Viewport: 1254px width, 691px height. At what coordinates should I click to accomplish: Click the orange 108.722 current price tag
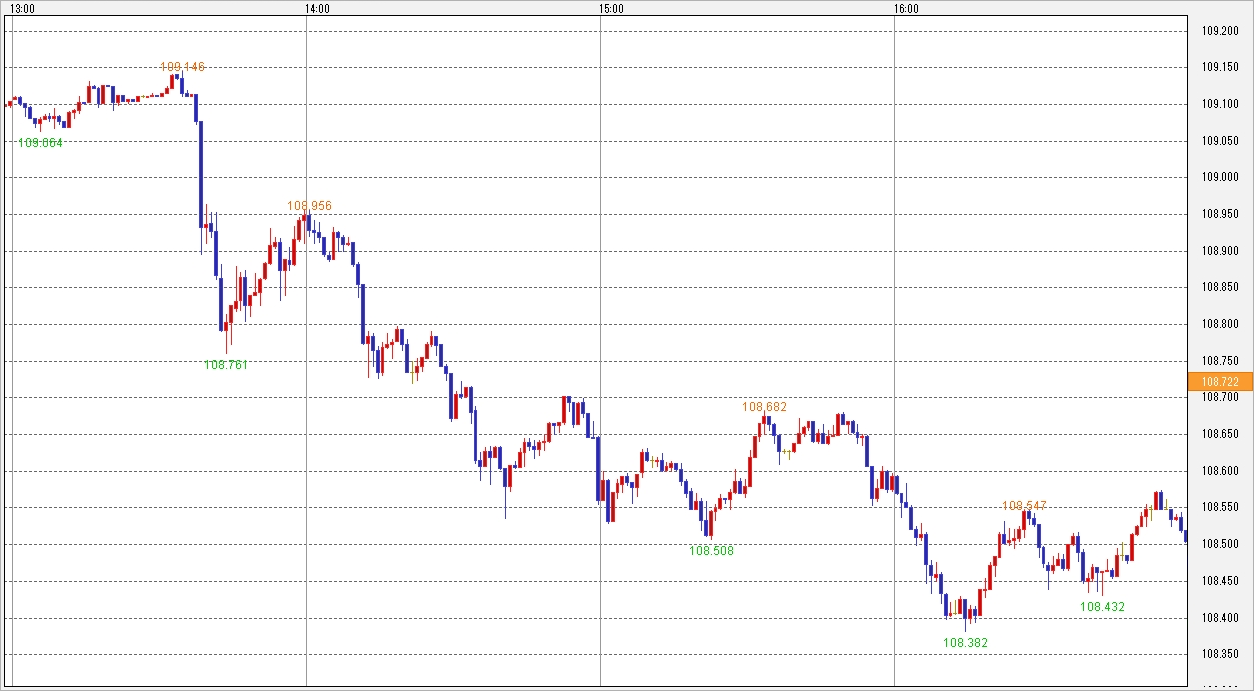(1220, 381)
